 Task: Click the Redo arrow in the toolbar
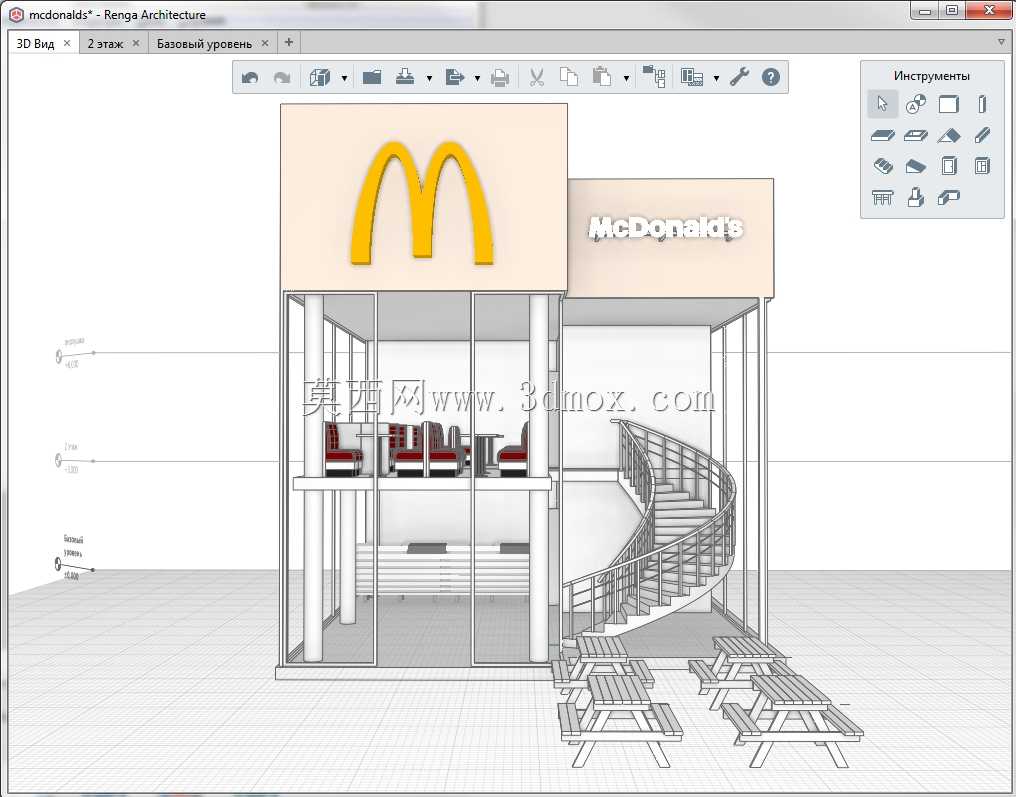click(x=281, y=78)
